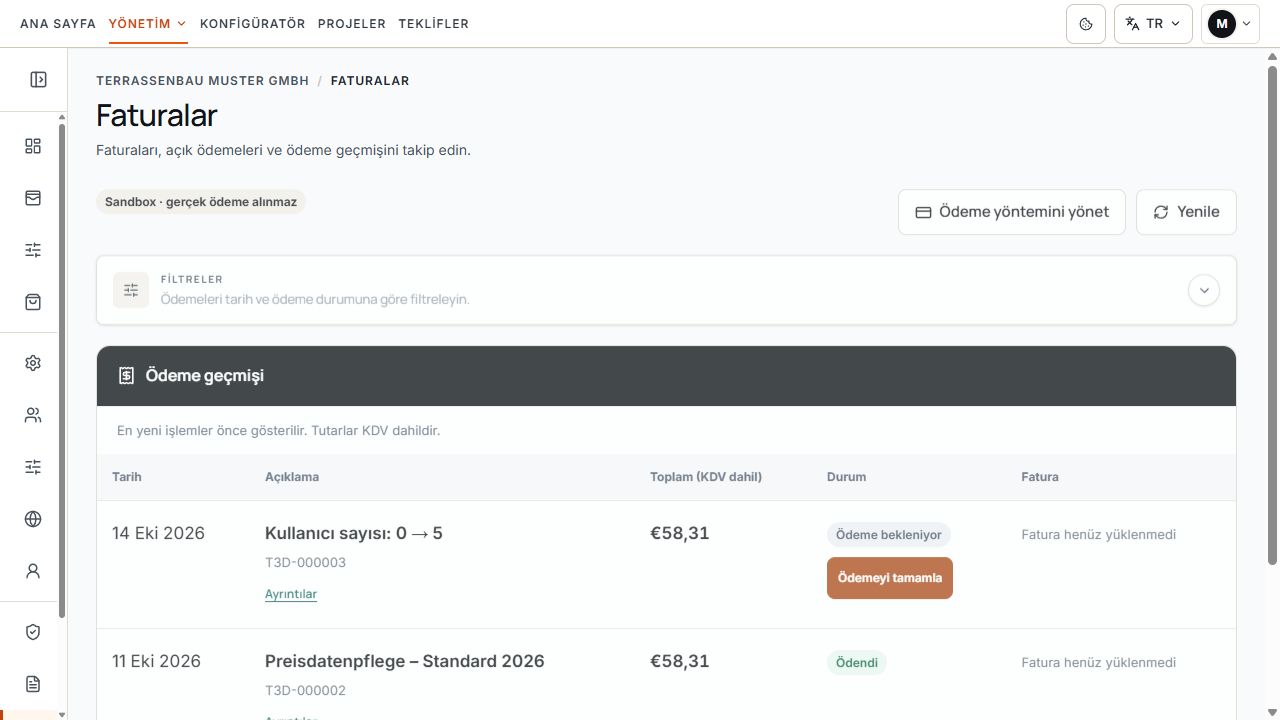Click the Ödendi status badge
Screen dimensions: 1280x720
tap(857, 663)
